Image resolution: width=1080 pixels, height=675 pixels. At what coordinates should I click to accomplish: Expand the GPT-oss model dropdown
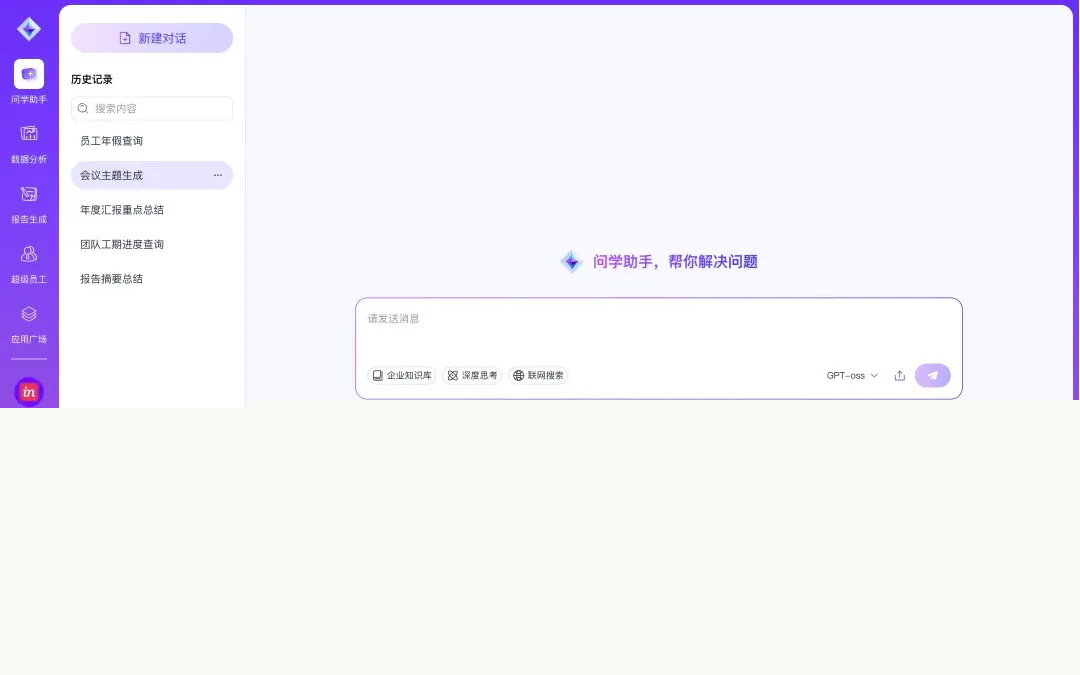pos(852,375)
